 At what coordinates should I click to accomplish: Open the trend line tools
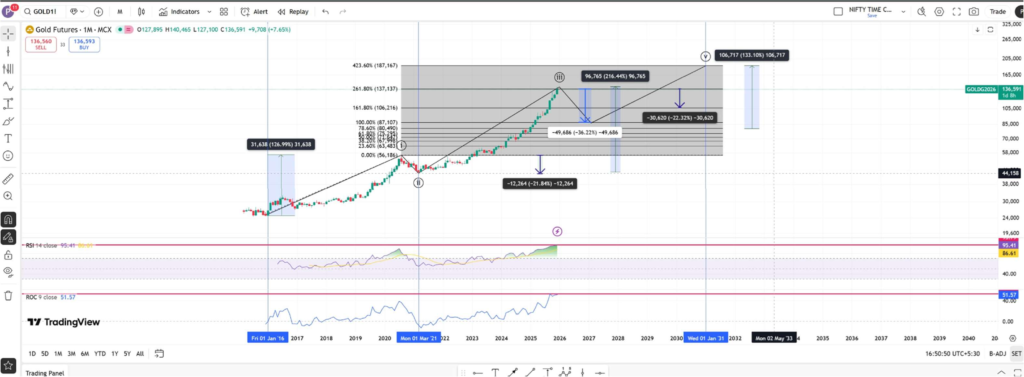(x=8, y=51)
